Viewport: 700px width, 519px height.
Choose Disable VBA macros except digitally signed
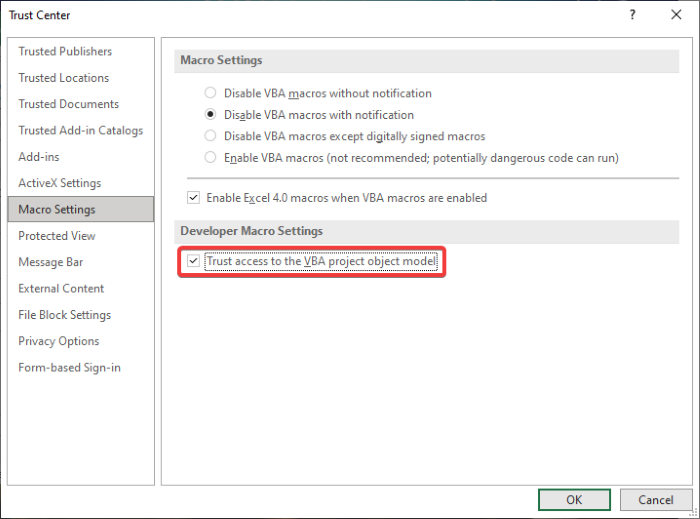click(210, 136)
